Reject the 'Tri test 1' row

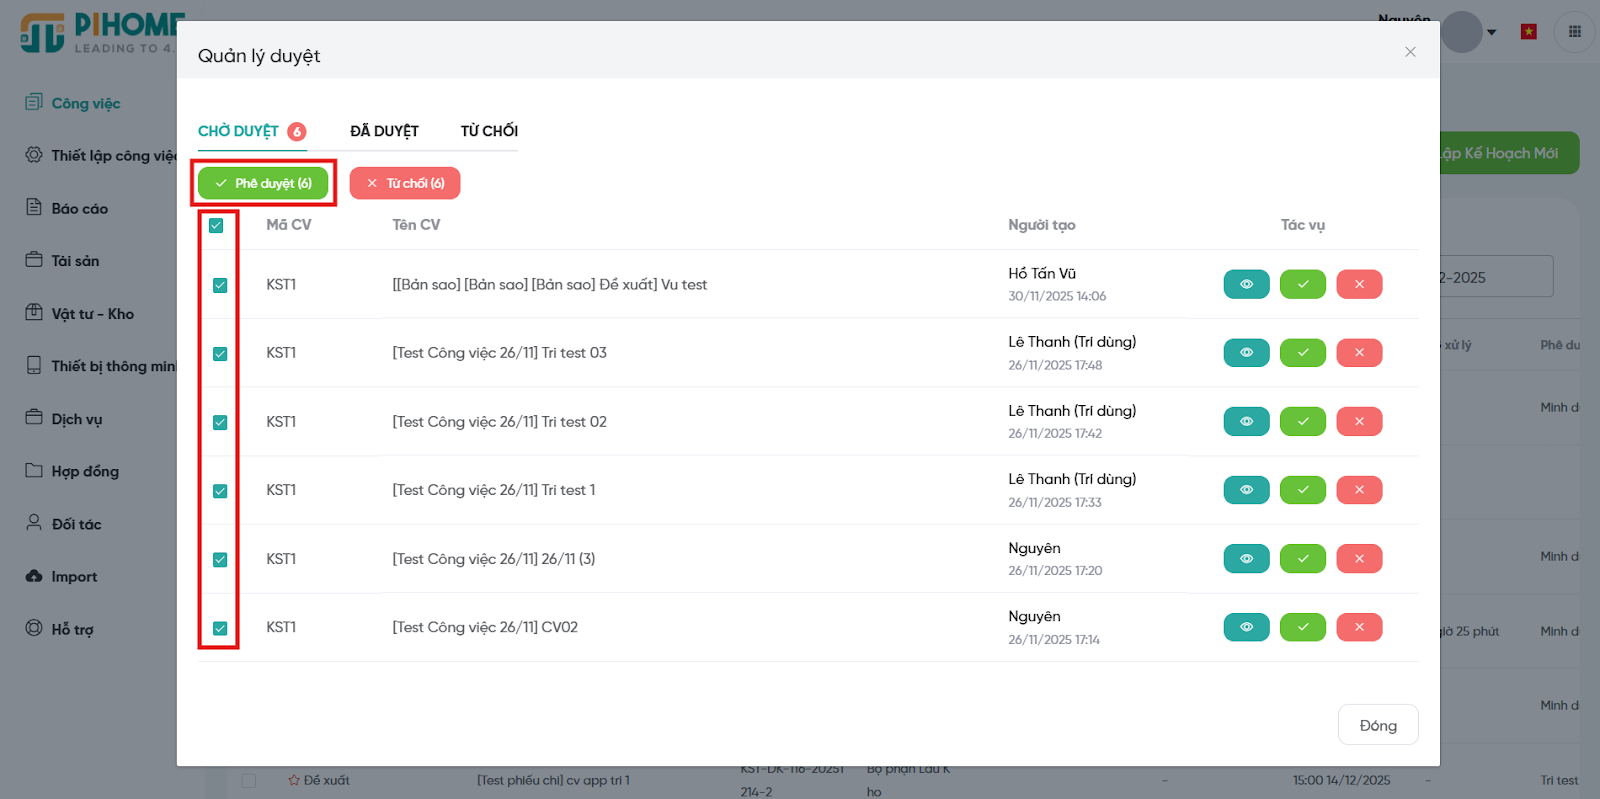[1359, 490]
